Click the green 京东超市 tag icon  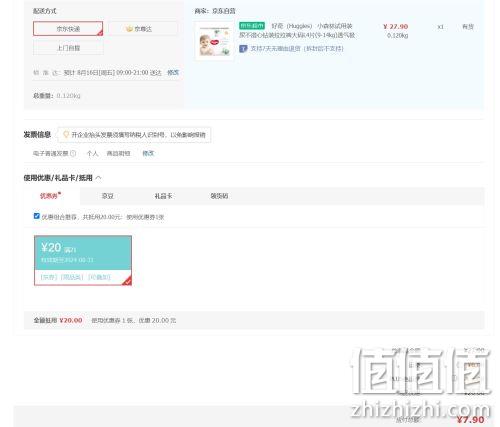point(252,26)
